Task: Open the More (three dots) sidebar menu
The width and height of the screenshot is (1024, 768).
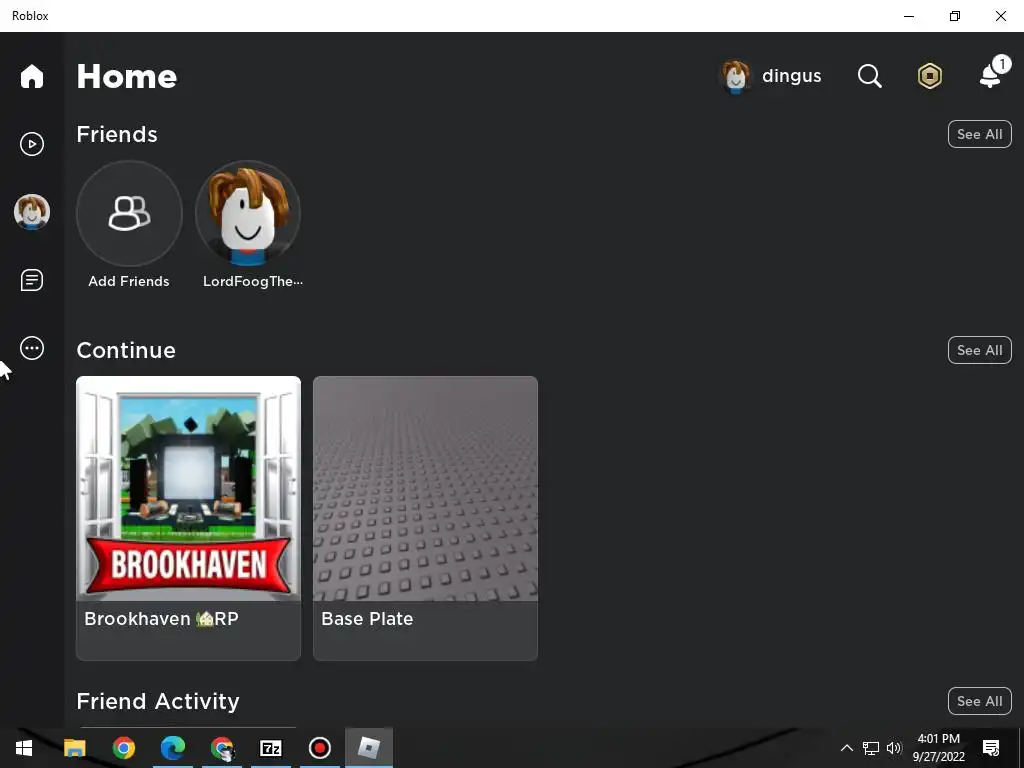Action: (x=31, y=348)
